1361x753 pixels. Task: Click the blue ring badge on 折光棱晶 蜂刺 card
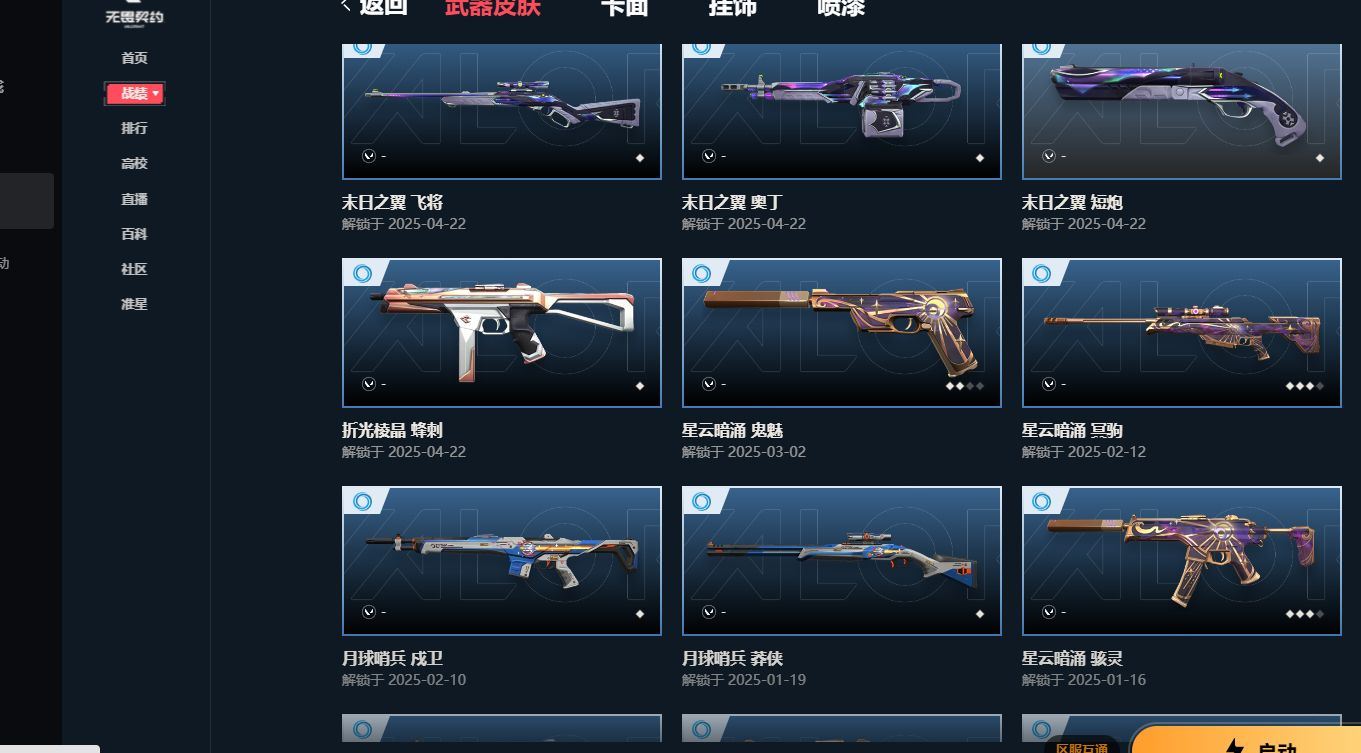click(362, 273)
